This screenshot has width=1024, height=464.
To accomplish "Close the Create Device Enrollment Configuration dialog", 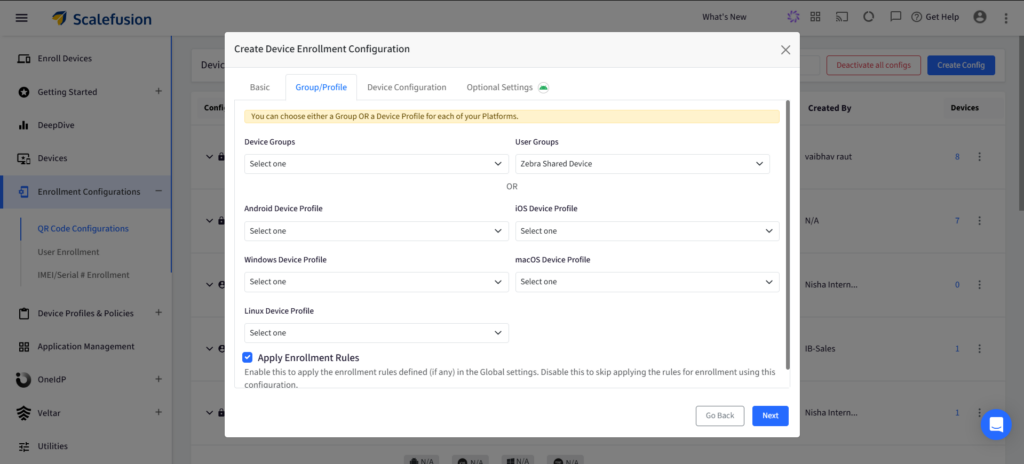I will coord(785,50).
